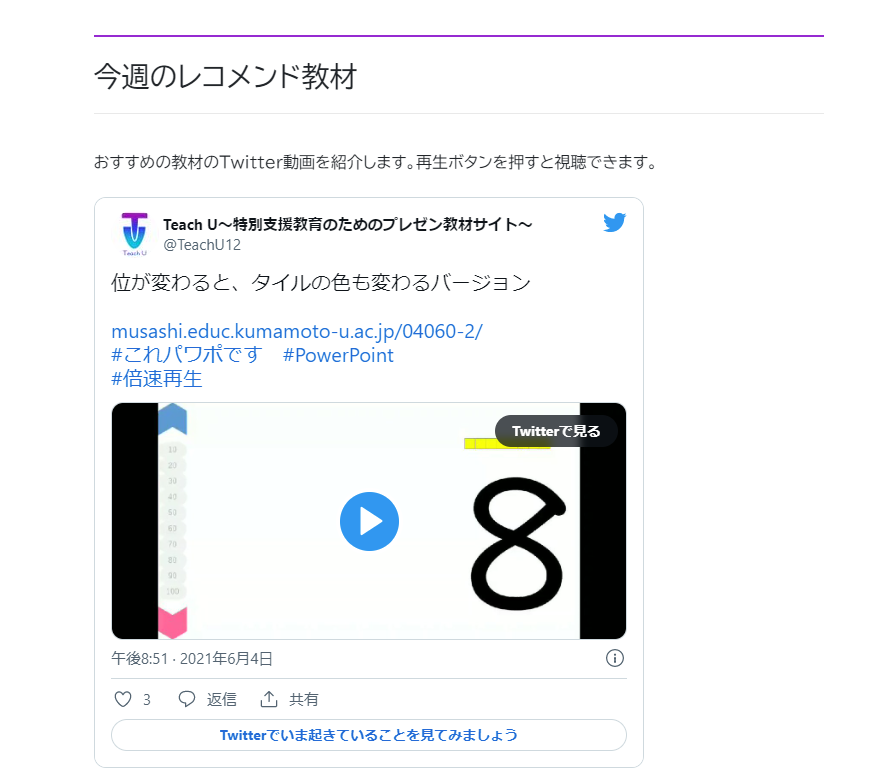Open the #PowerPoint hashtag

point(338,355)
